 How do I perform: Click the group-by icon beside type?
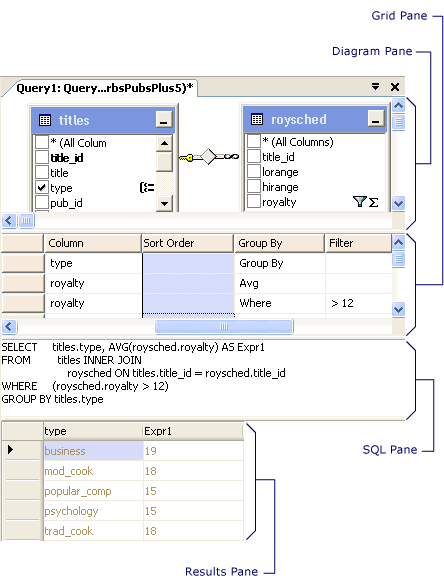(x=147, y=187)
